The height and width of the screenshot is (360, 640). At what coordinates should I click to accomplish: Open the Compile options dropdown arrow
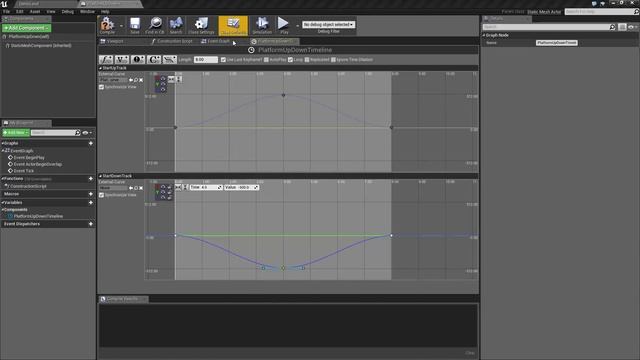(121, 26)
